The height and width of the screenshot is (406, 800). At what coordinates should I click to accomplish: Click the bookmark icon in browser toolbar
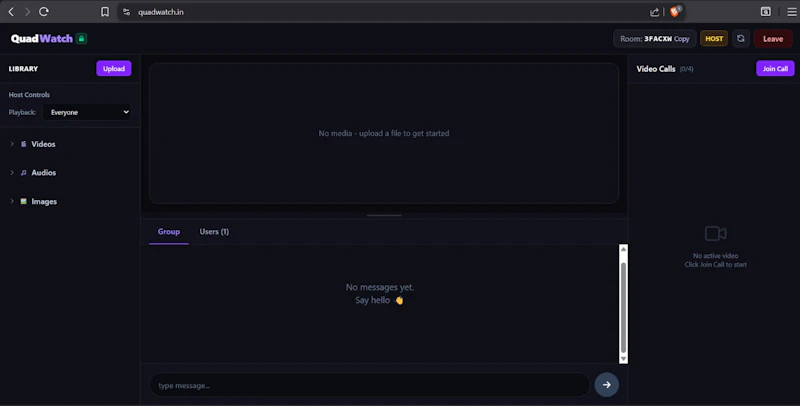tap(105, 12)
